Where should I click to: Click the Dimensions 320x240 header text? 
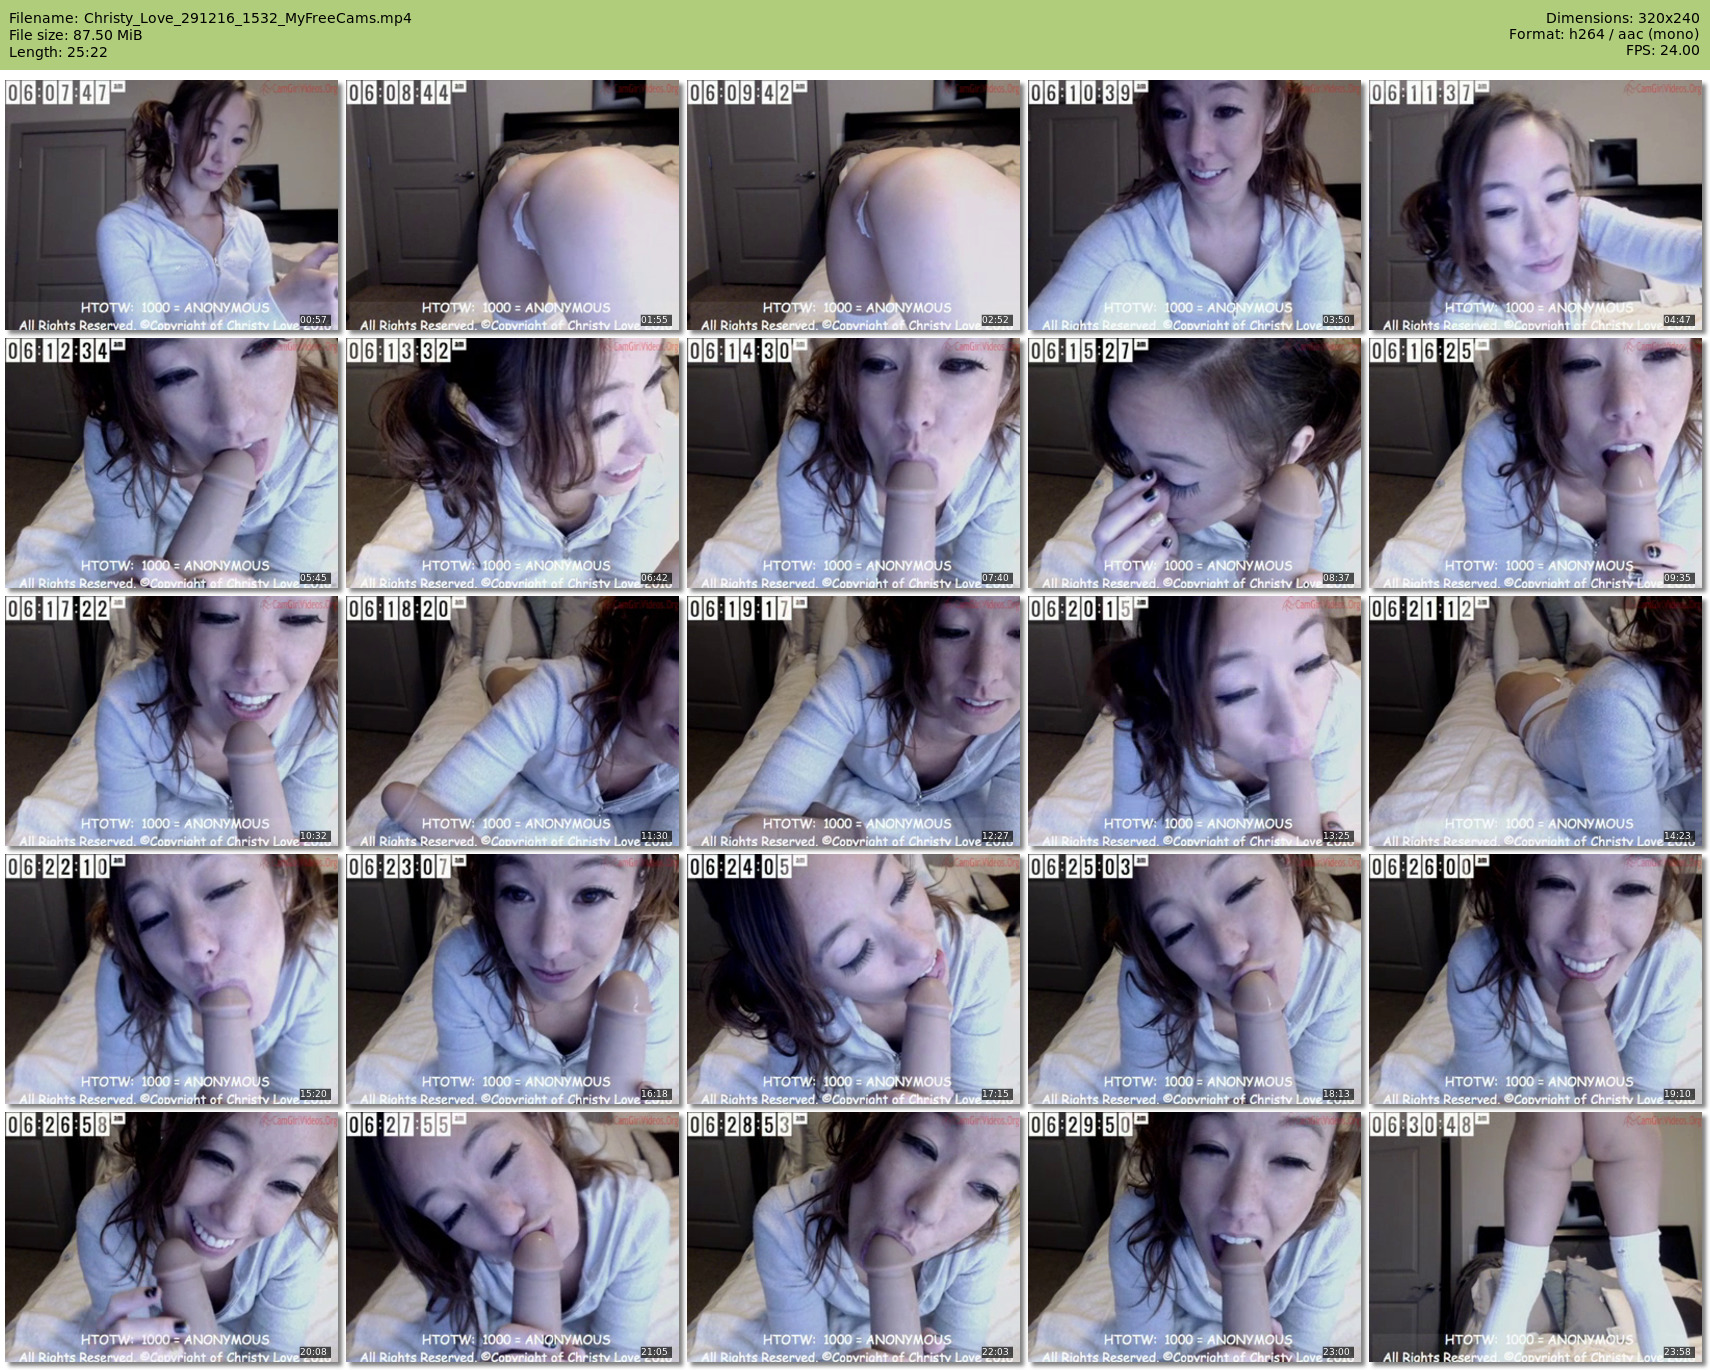coord(1622,18)
